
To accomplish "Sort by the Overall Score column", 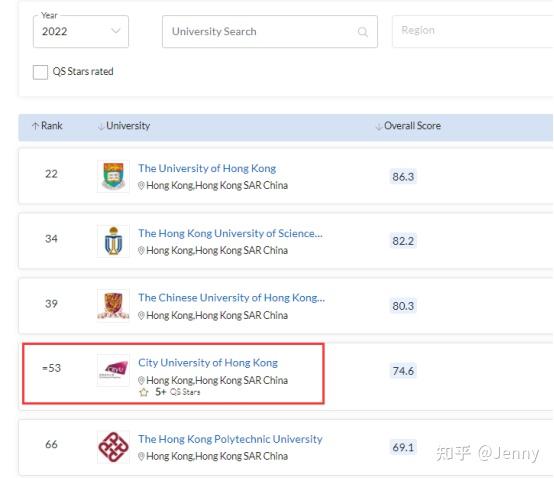I will 408,126.
